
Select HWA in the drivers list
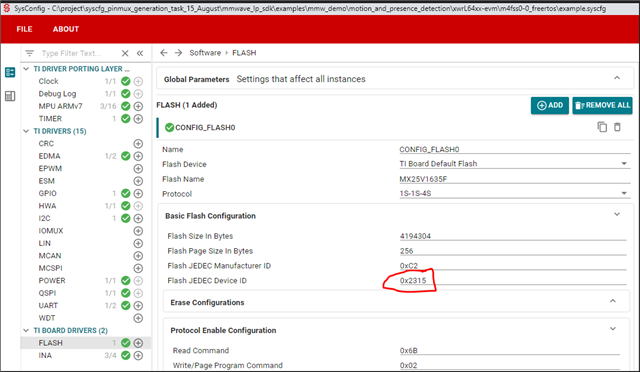point(47,206)
